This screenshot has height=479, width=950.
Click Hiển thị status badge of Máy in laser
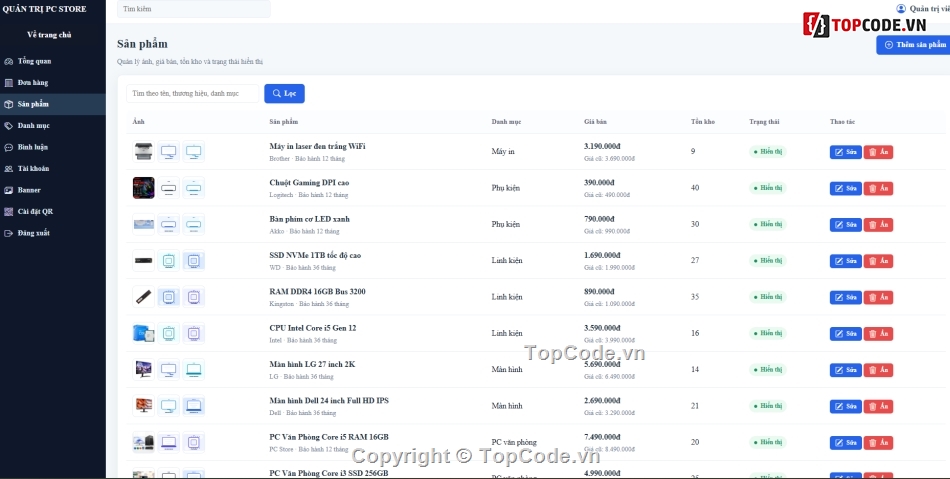point(768,151)
